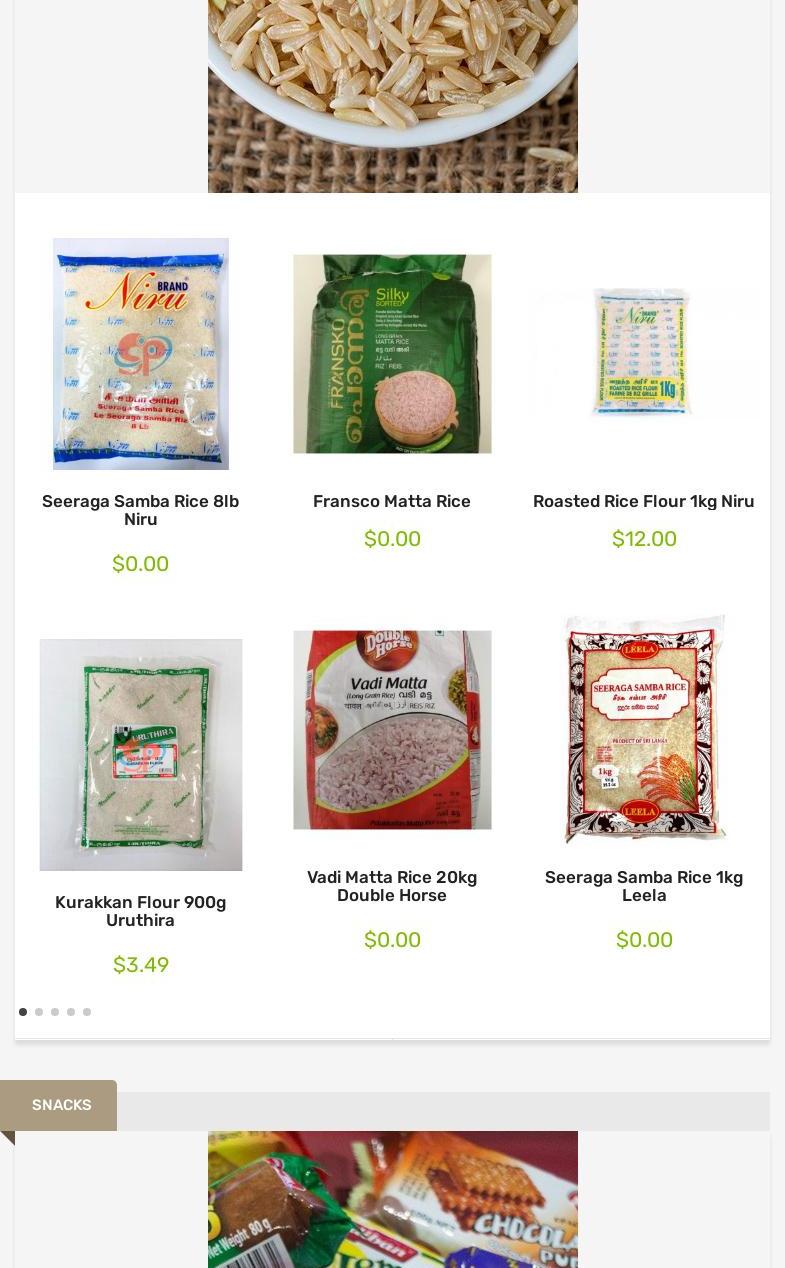Go to fourth carousel page dot
The image size is (785, 1268).
[x=71, y=1012]
